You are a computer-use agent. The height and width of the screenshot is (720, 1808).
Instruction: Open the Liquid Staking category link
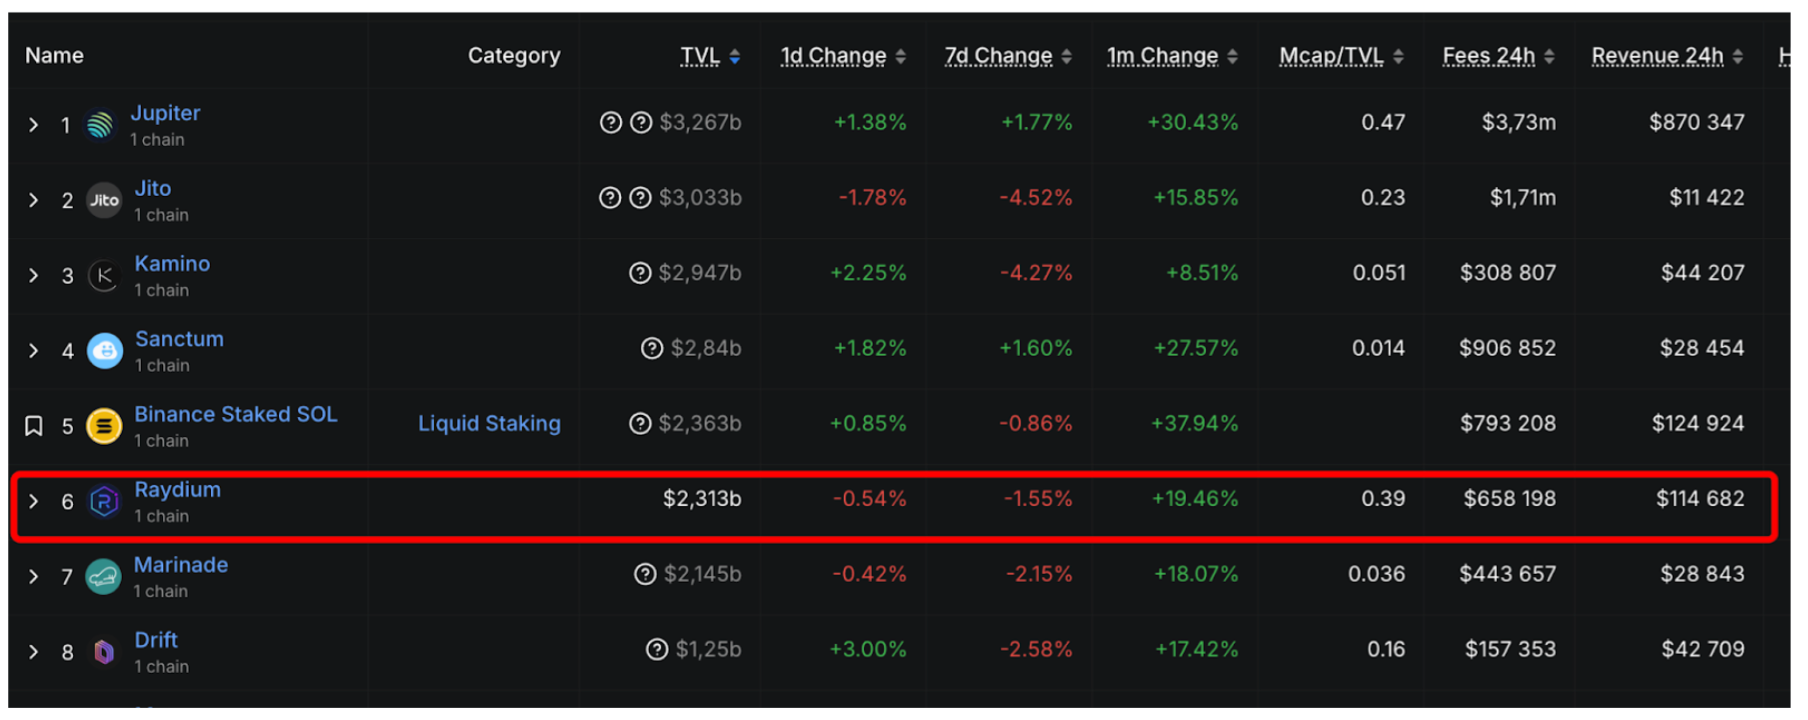(489, 424)
